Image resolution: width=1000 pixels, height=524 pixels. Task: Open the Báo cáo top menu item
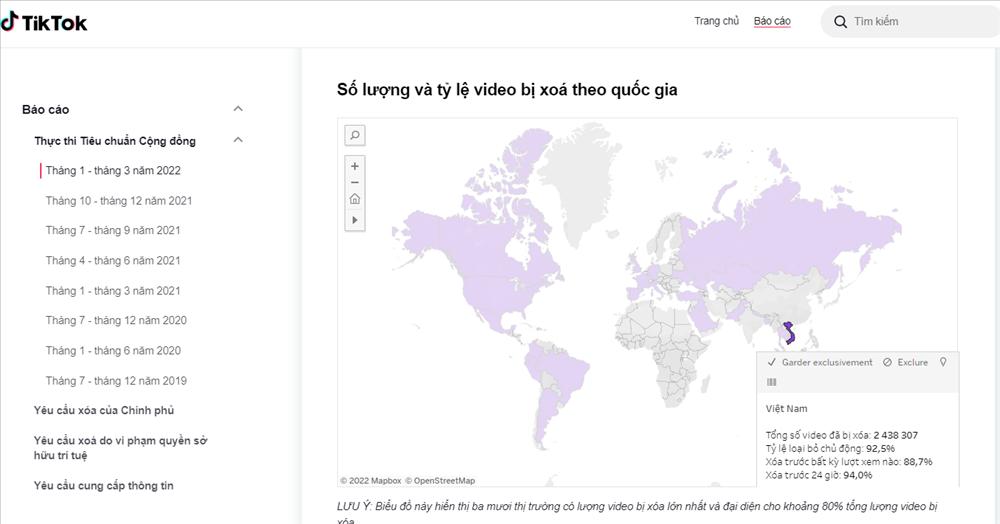(x=772, y=21)
